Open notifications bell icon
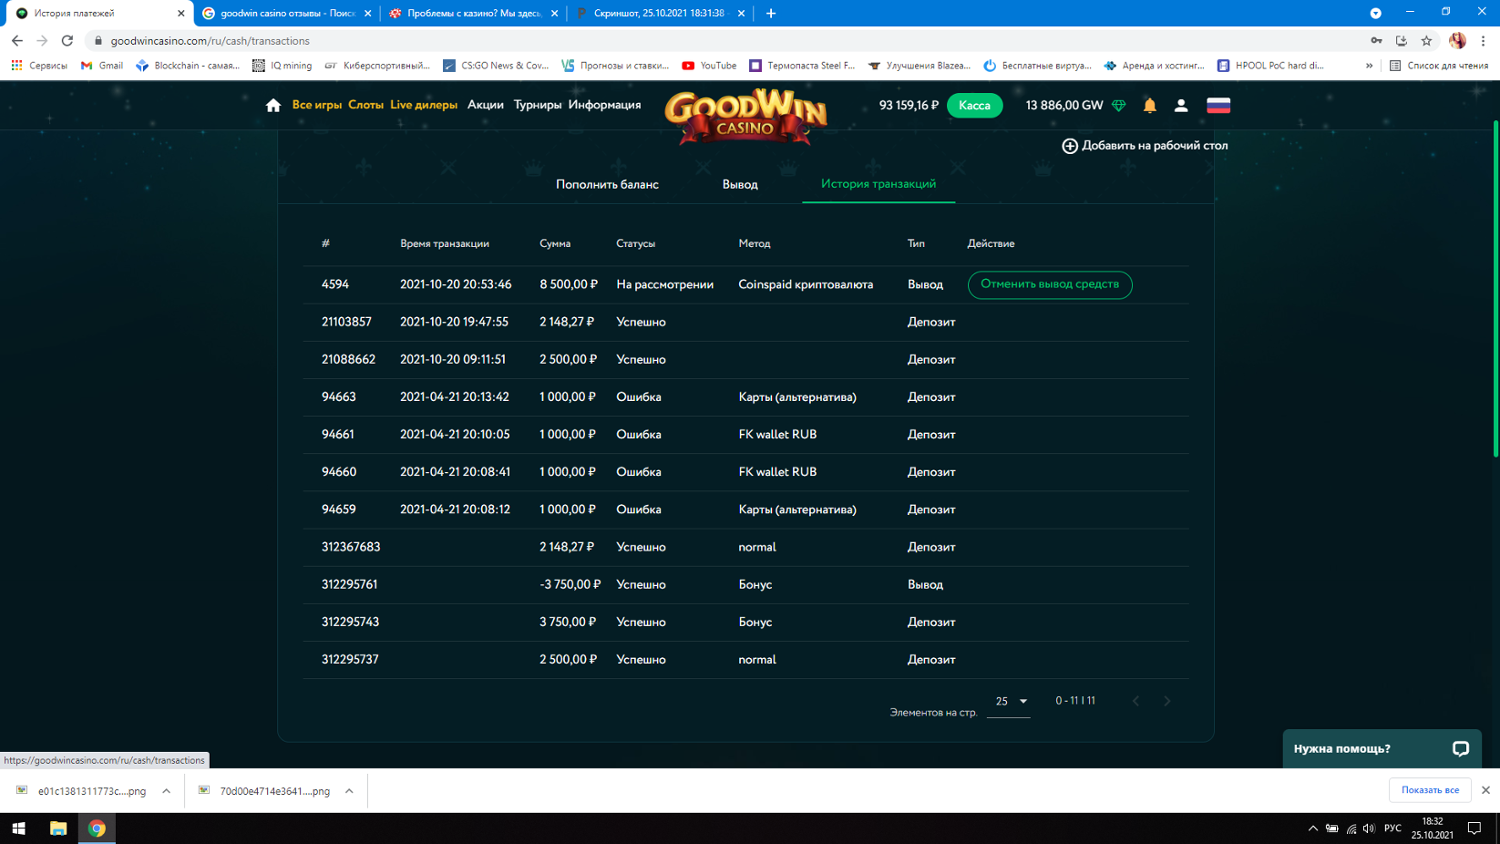 [1150, 105]
